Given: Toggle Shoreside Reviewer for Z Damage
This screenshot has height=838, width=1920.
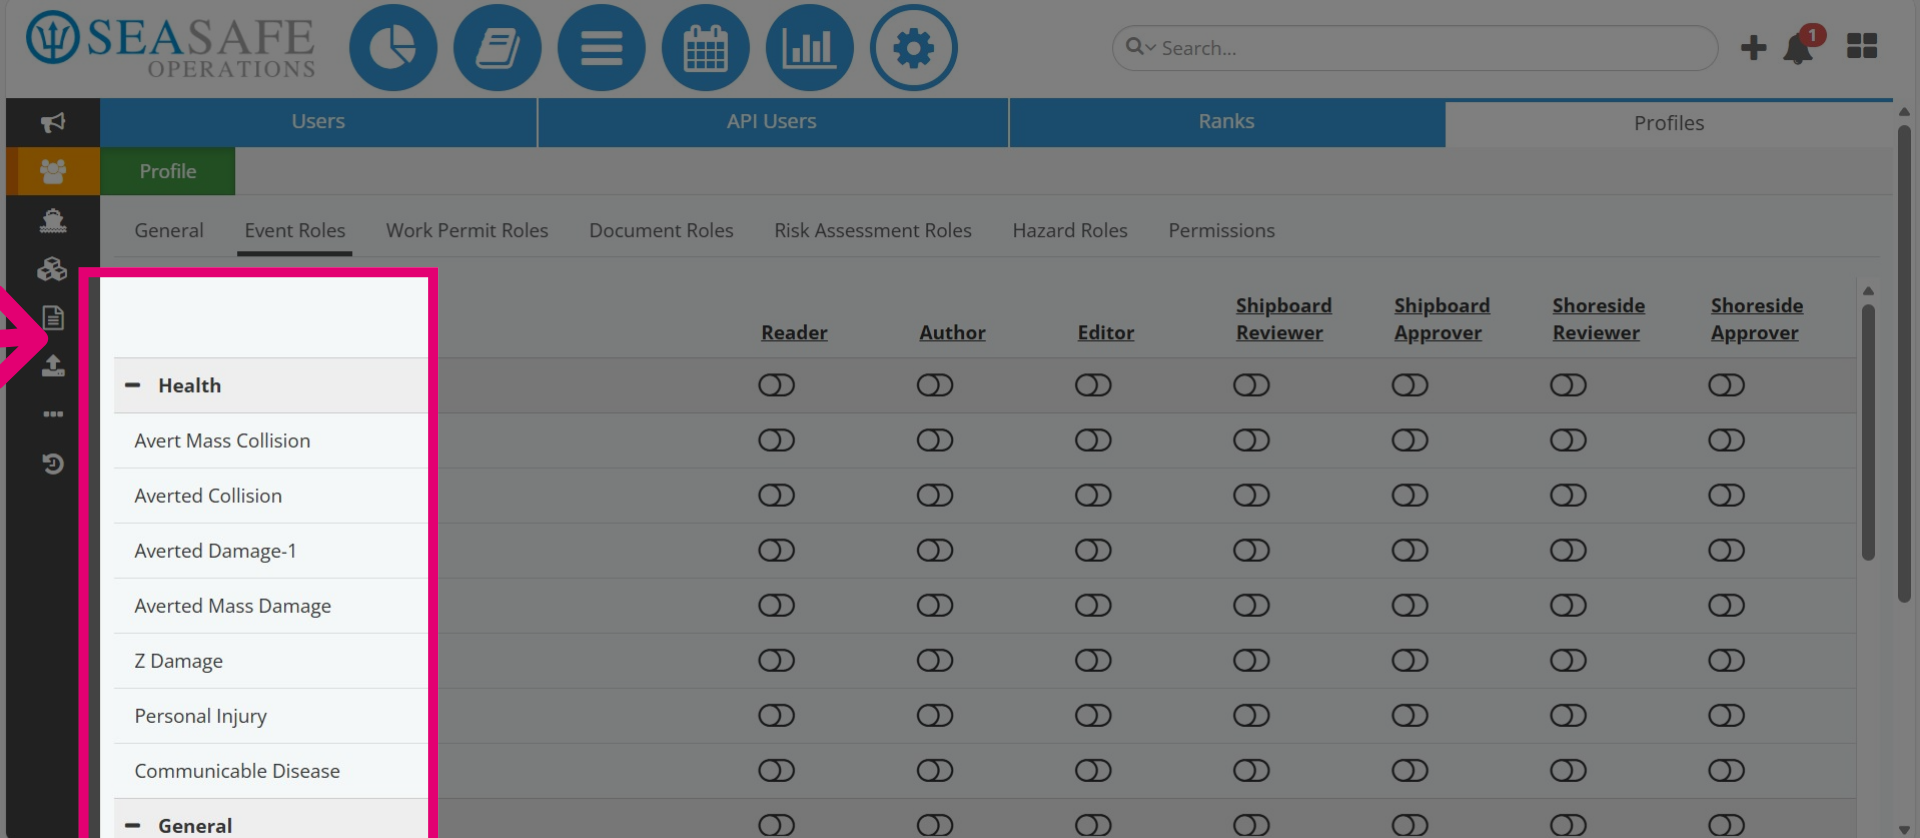Looking at the screenshot, I should point(1568,660).
